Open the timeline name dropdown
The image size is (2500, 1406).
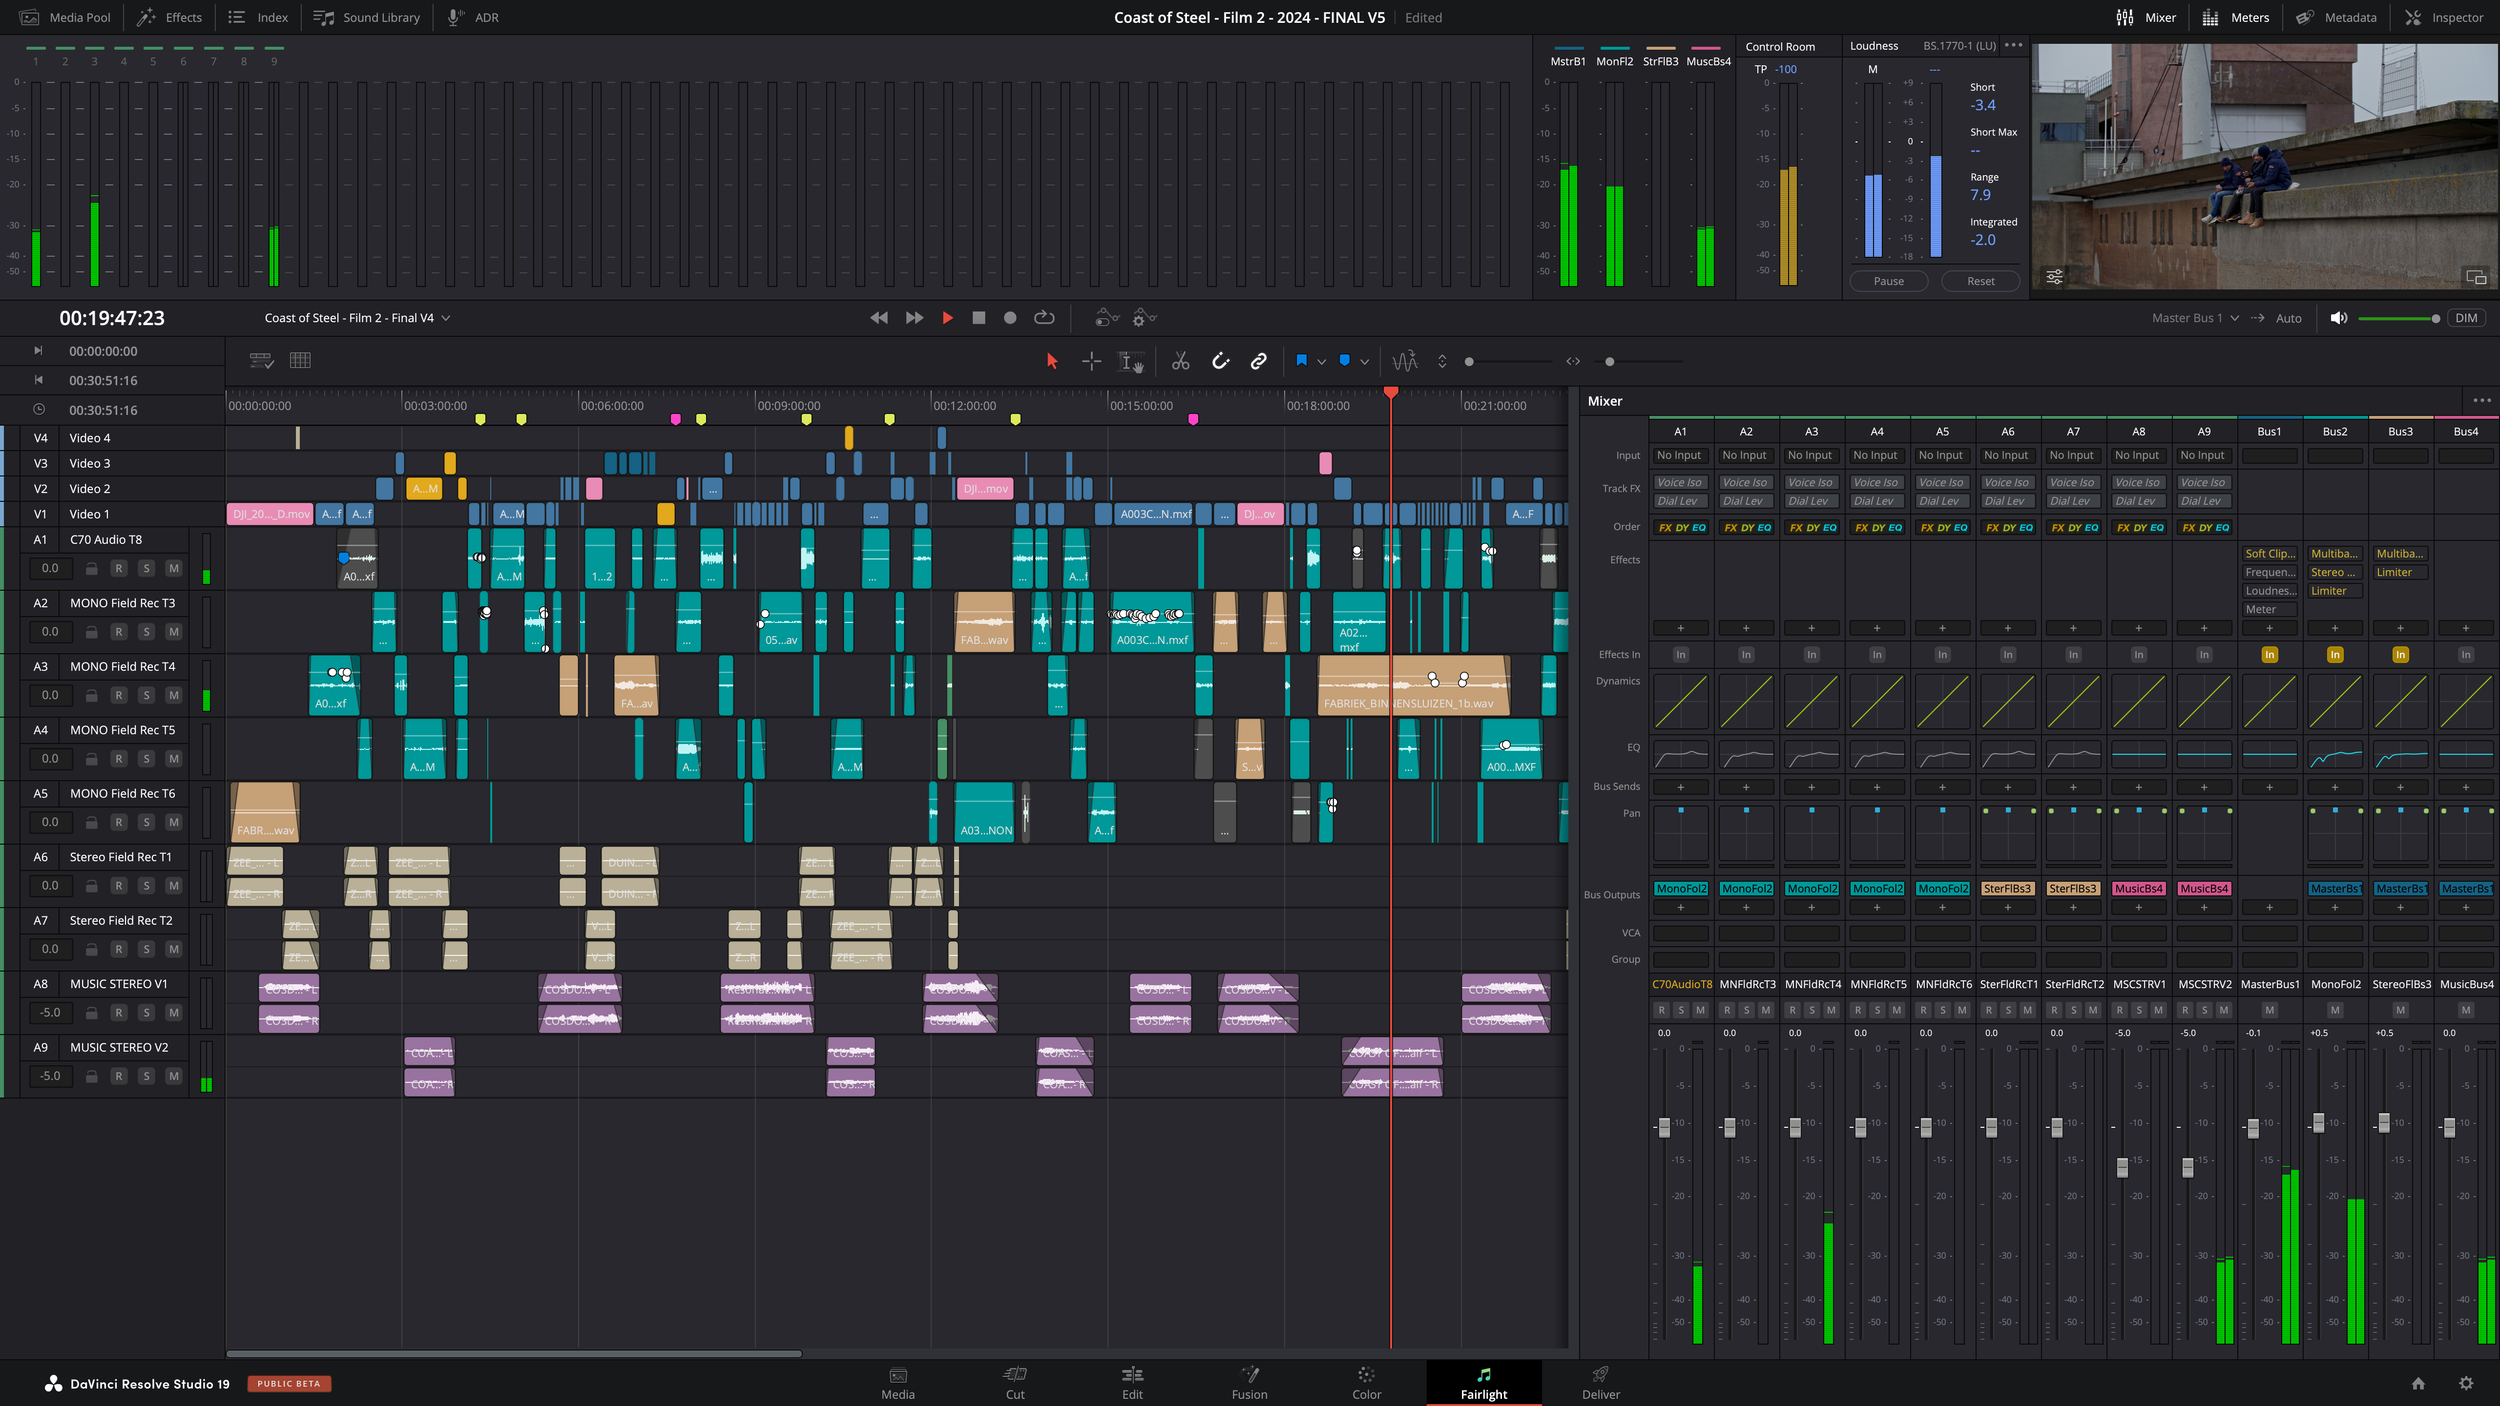358,318
